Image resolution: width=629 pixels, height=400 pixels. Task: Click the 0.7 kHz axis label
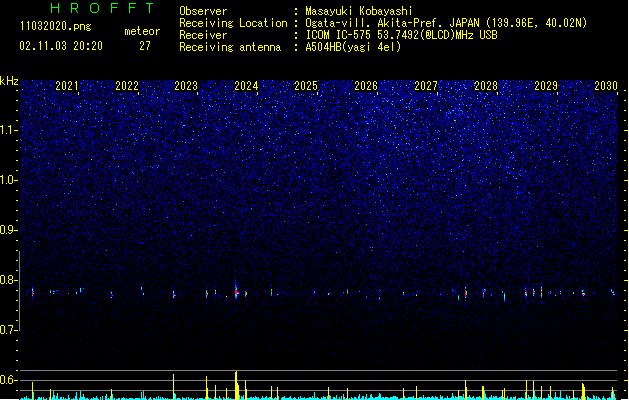[x=9, y=330]
